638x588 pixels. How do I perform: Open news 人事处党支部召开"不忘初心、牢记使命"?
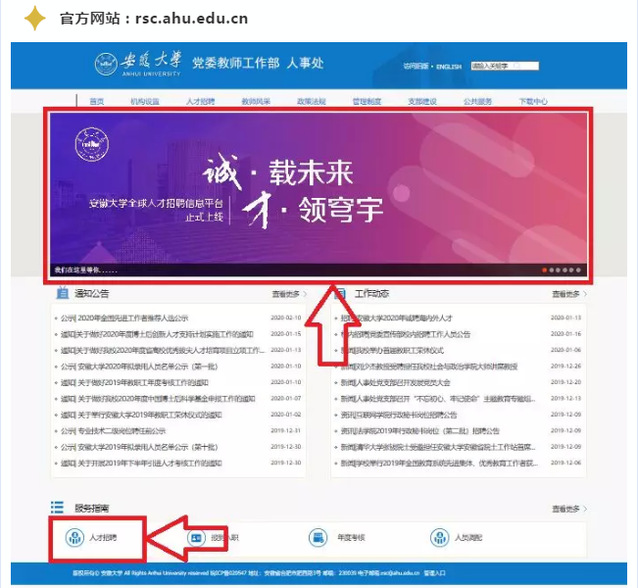click(x=438, y=398)
